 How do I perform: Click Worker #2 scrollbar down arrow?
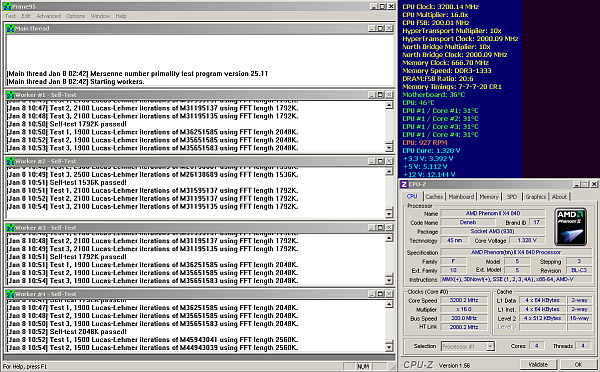(389, 214)
